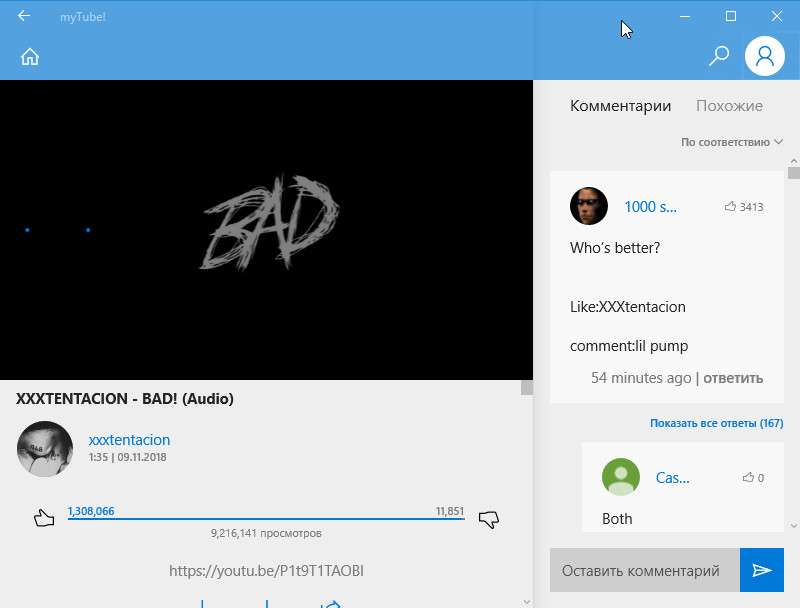Click the comment text Like:XXXtentacion

click(x=628, y=307)
